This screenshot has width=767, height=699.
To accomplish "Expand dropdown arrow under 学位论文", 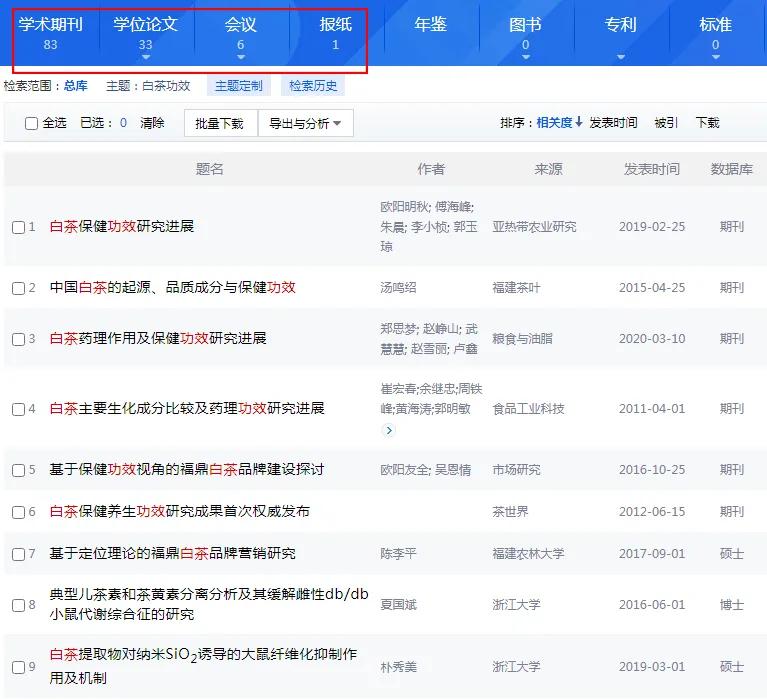I will pos(145,57).
